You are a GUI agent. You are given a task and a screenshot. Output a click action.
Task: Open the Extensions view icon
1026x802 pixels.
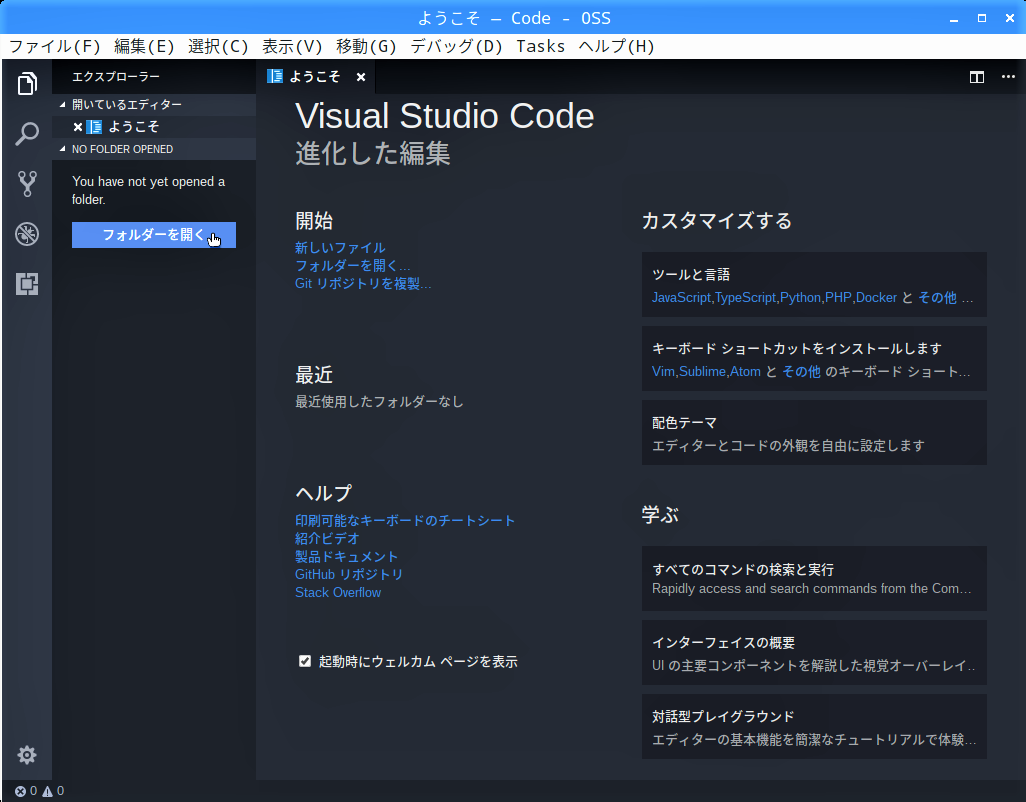pyautogui.click(x=27, y=284)
